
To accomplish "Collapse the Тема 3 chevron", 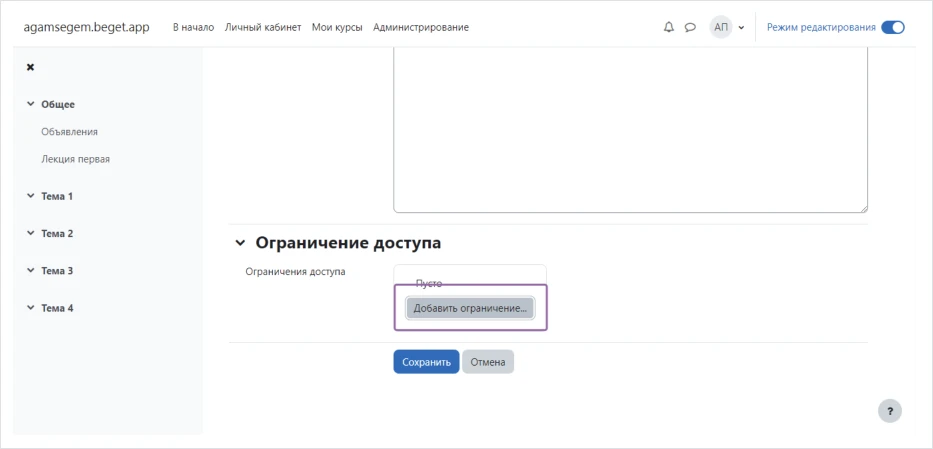I will (x=30, y=271).
